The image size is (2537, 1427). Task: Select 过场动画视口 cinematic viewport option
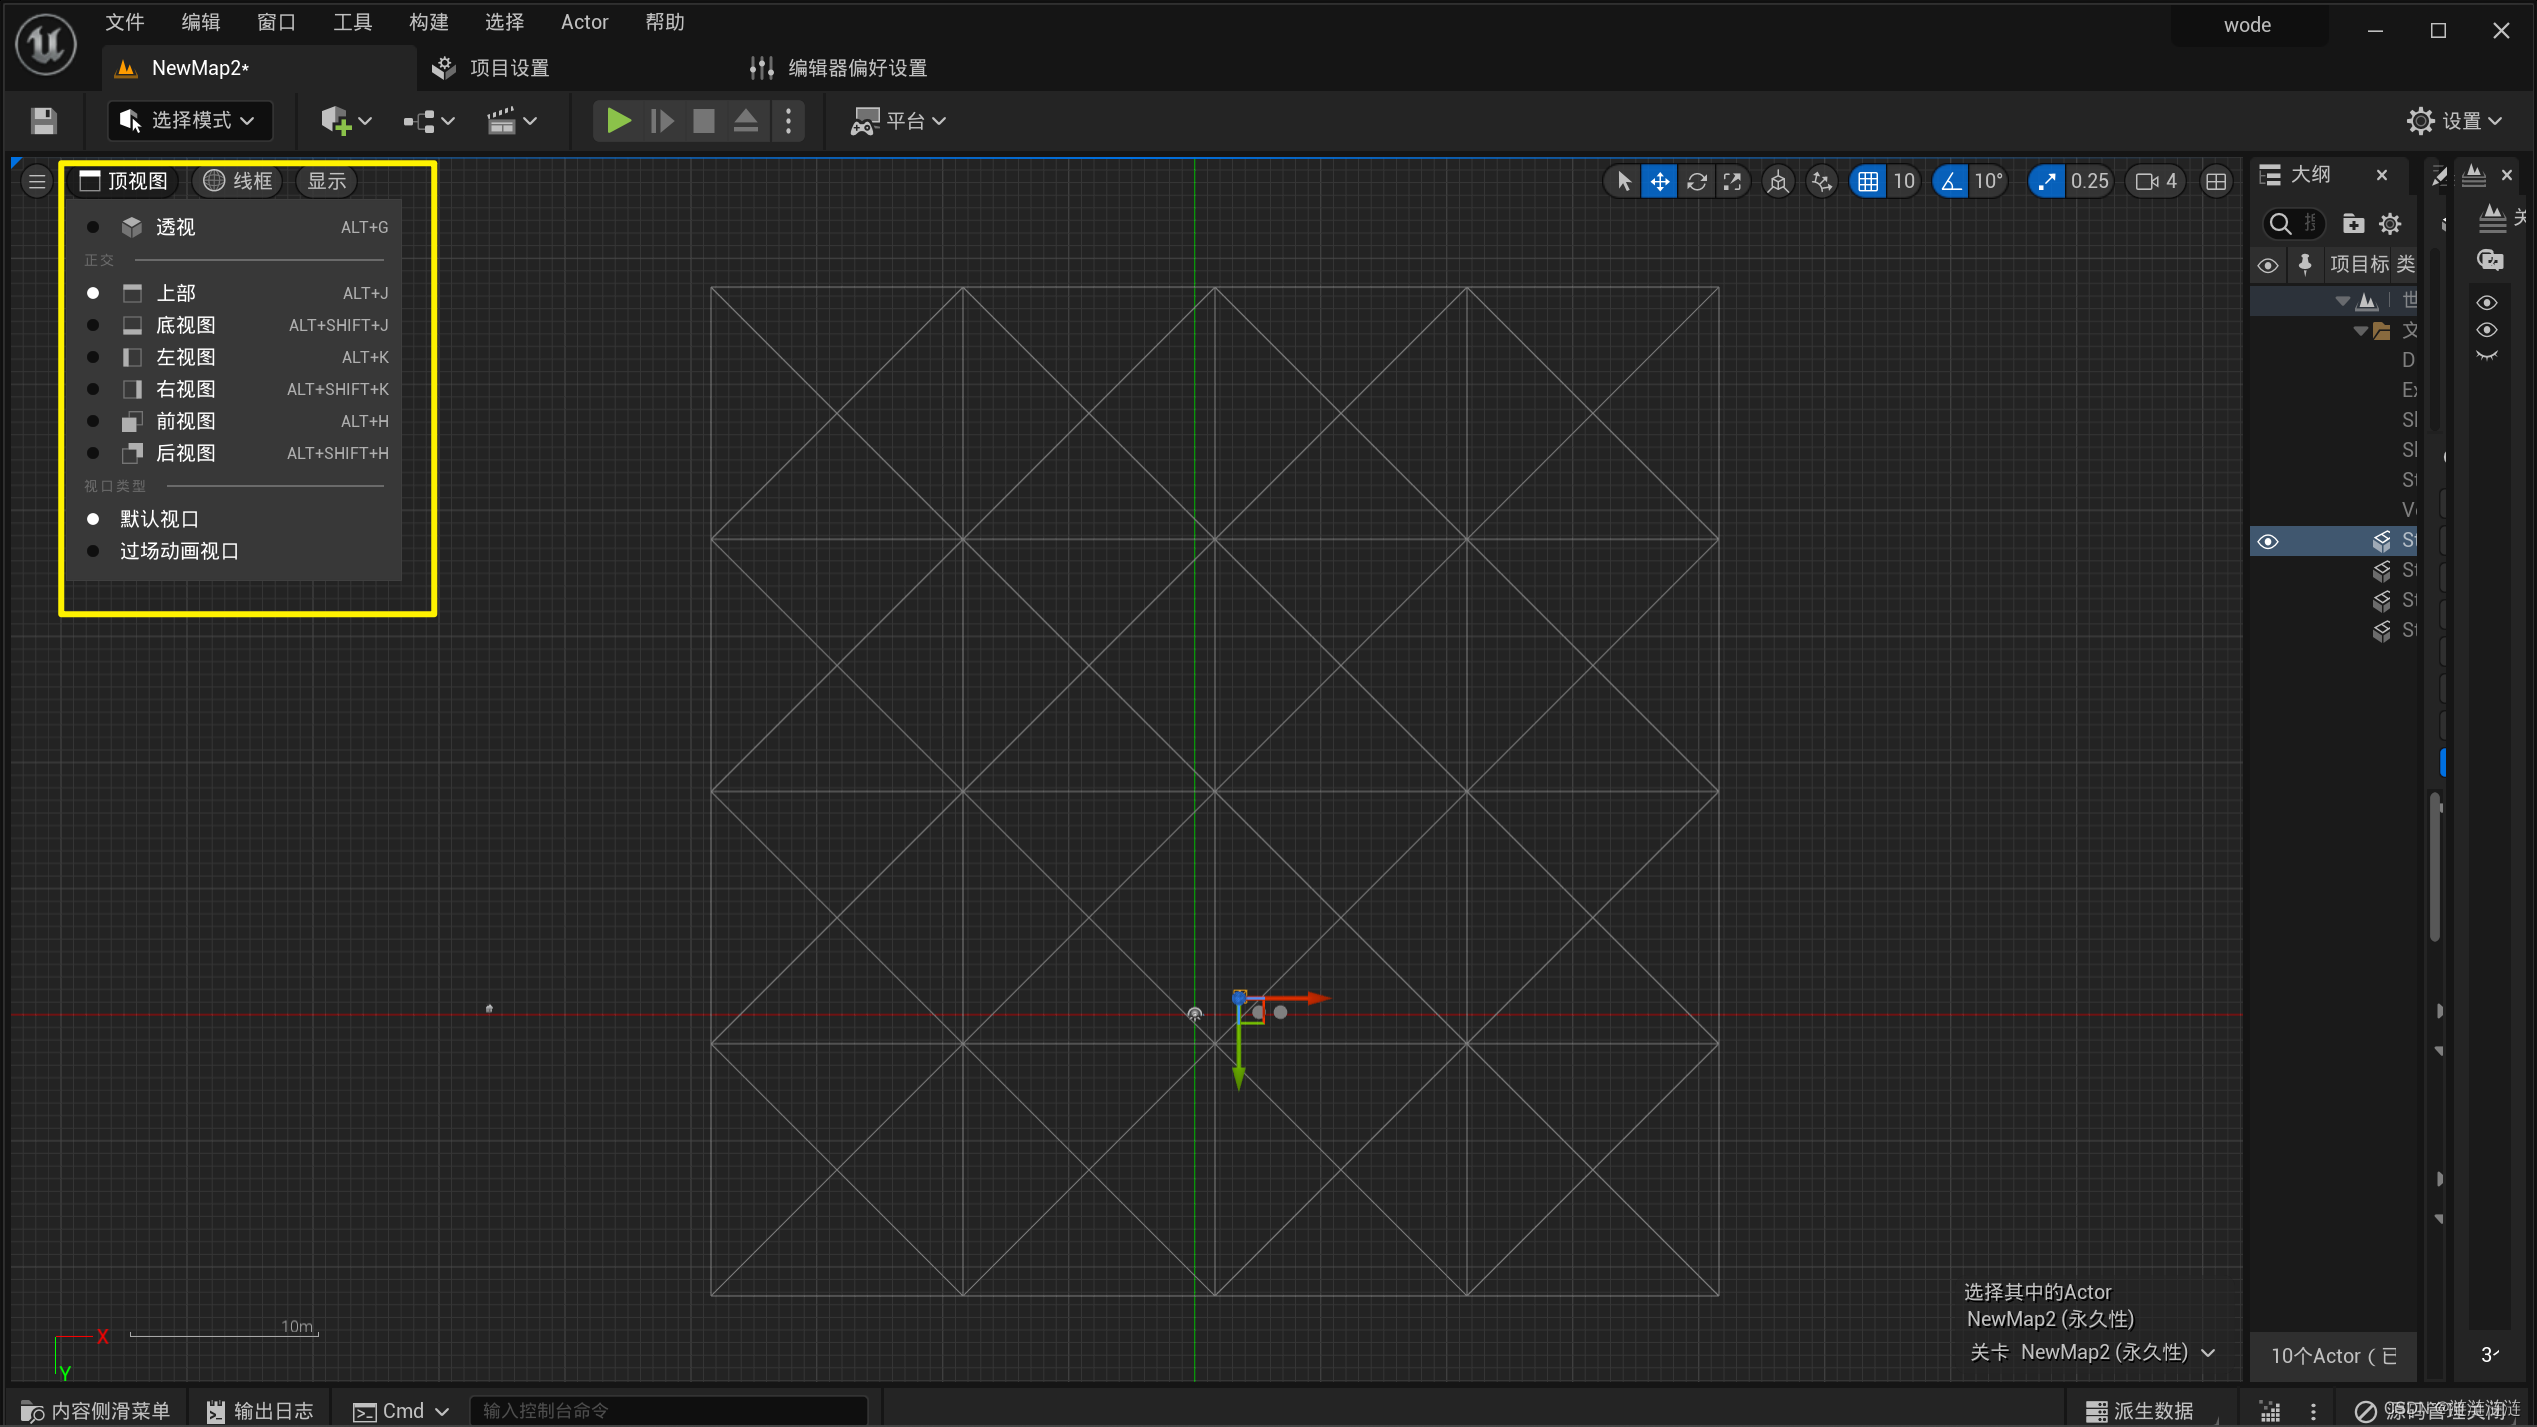coord(237,551)
